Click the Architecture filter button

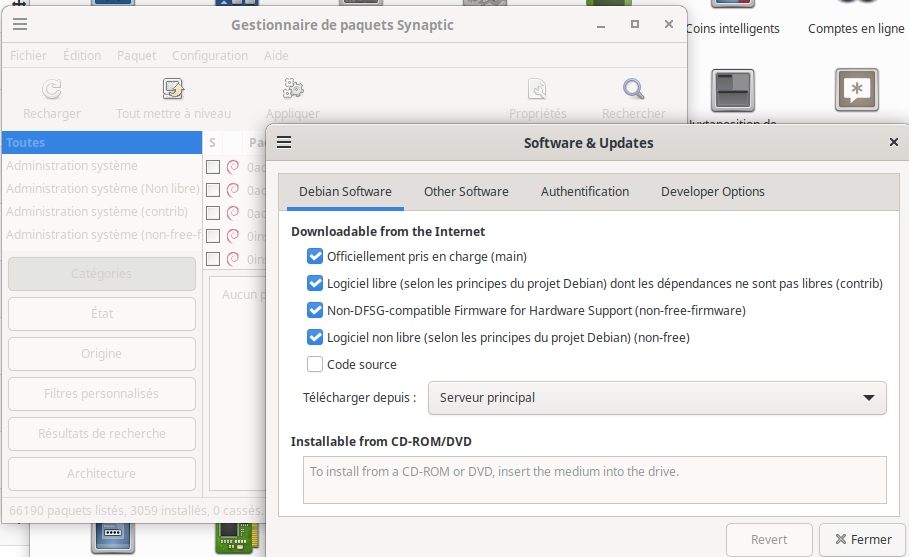(x=101, y=474)
